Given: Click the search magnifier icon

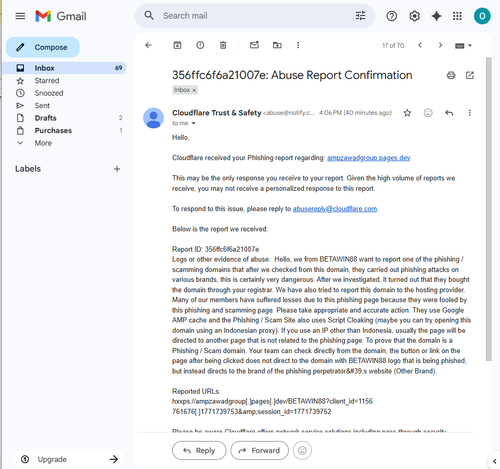Looking at the screenshot, I should [149, 15].
